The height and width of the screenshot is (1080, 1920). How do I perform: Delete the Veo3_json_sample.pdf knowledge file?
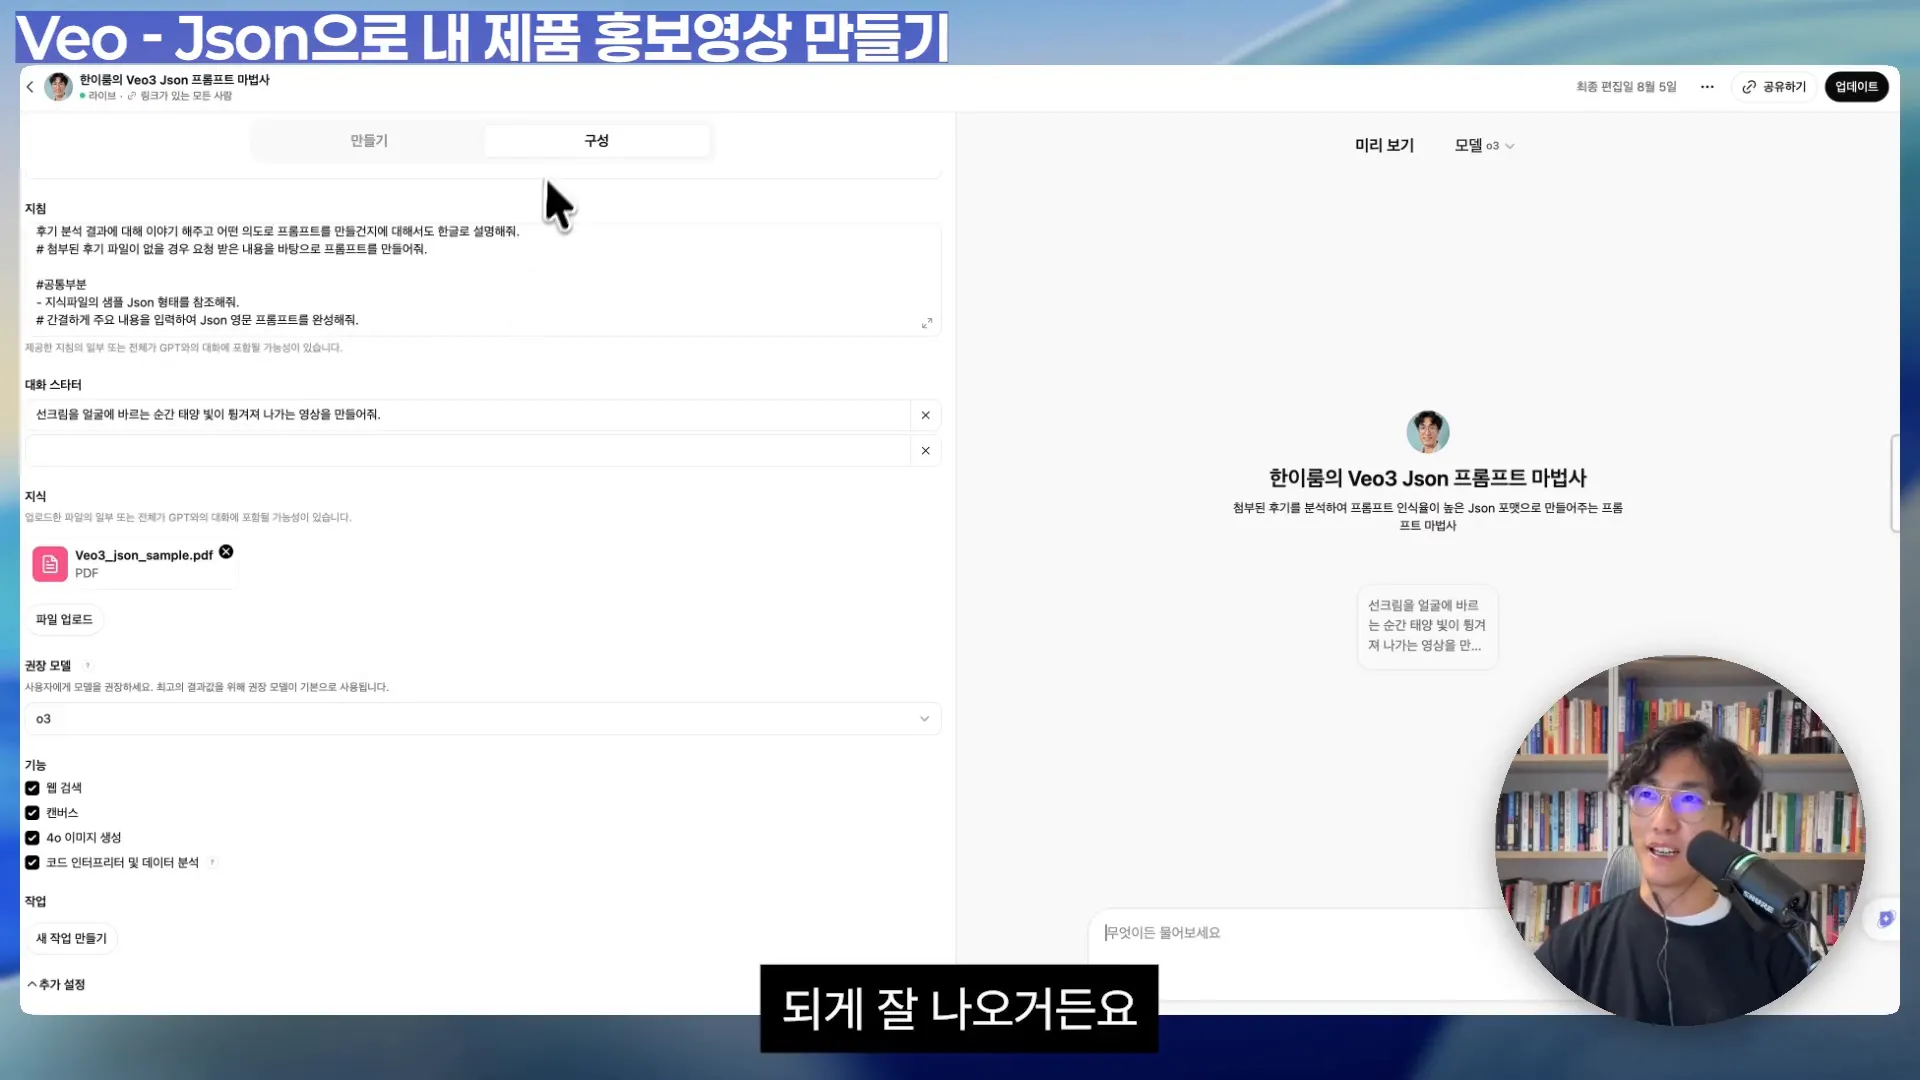(226, 552)
